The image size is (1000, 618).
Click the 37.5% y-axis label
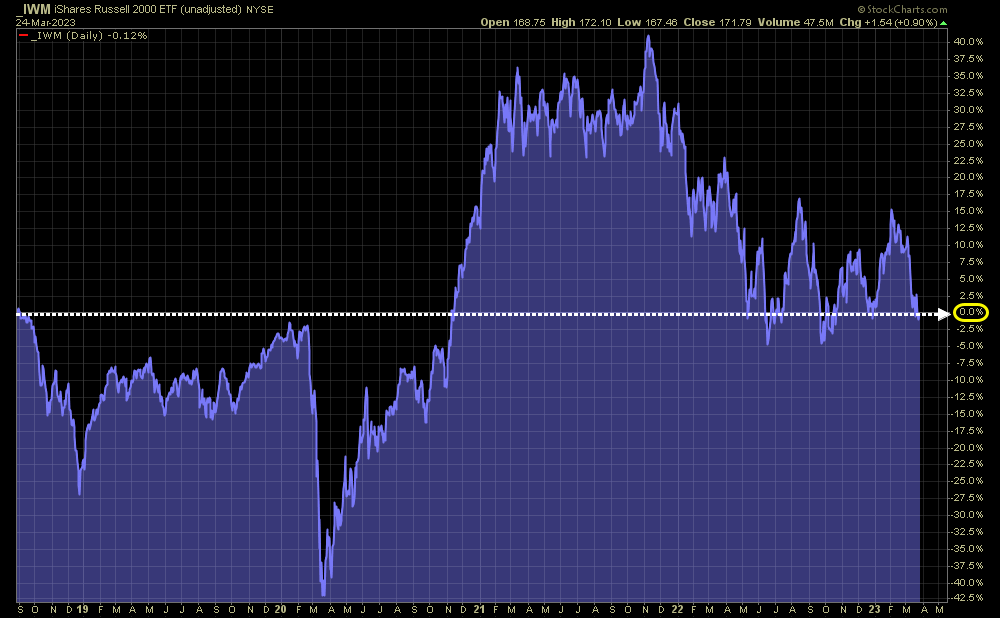click(968, 59)
